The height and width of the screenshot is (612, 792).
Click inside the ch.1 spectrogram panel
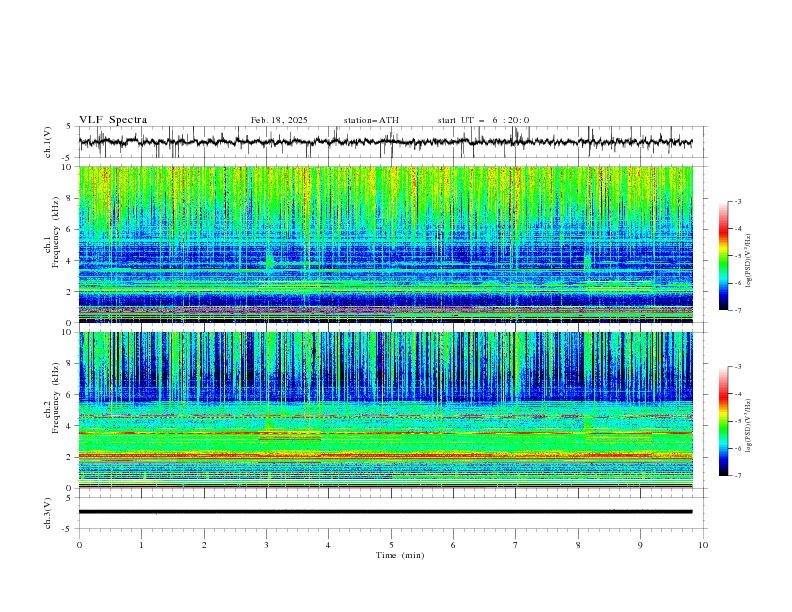[x=386, y=244]
